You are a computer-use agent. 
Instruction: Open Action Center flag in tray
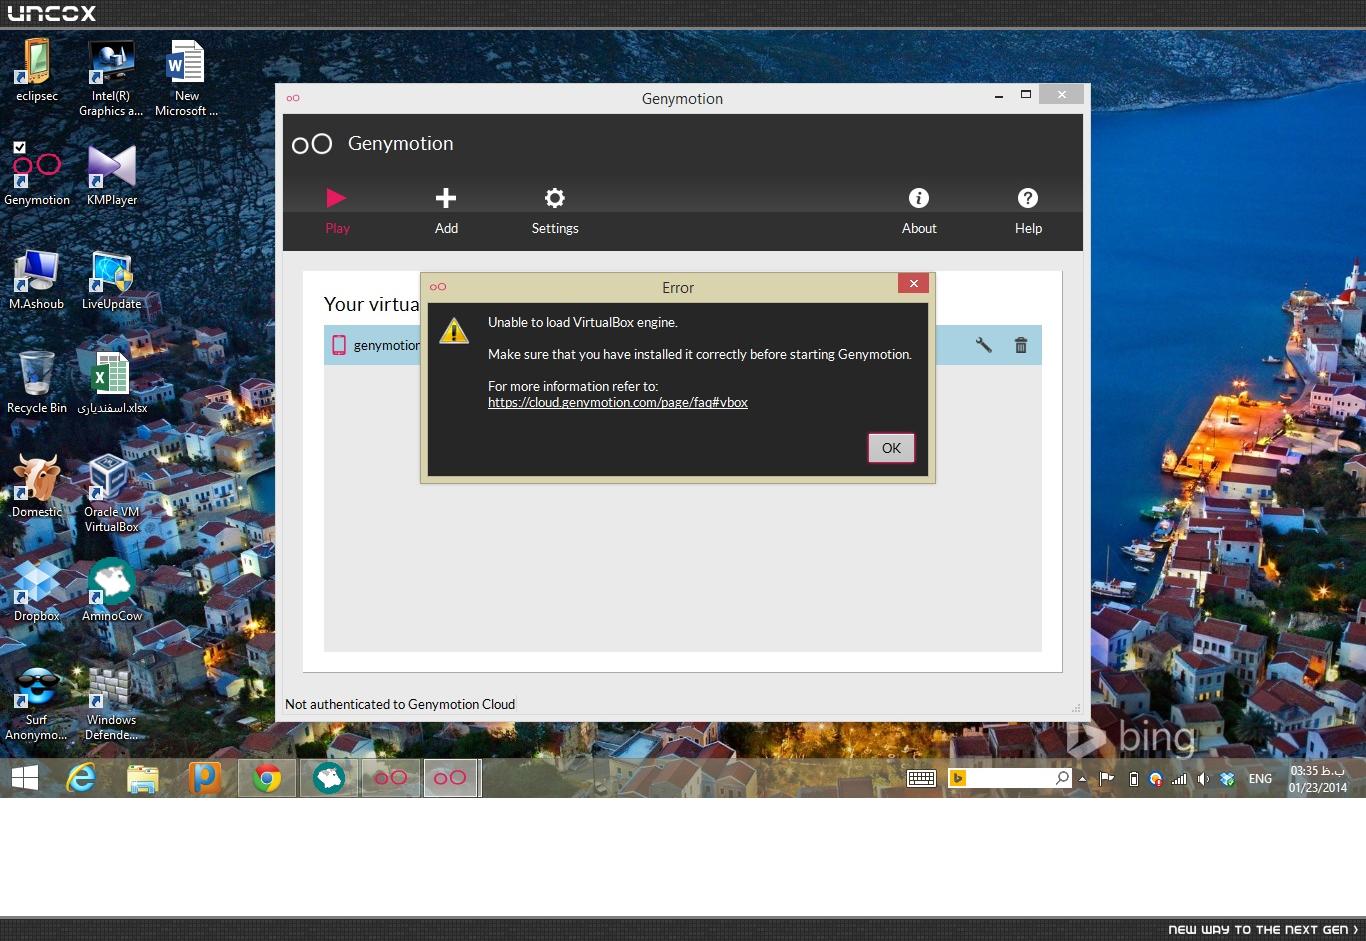[1107, 778]
